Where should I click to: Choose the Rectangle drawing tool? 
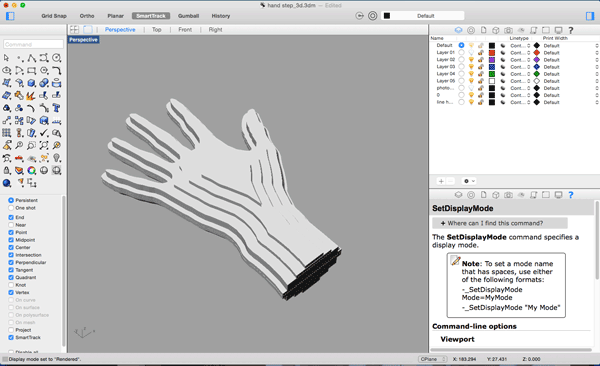click(x=32, y=70)
